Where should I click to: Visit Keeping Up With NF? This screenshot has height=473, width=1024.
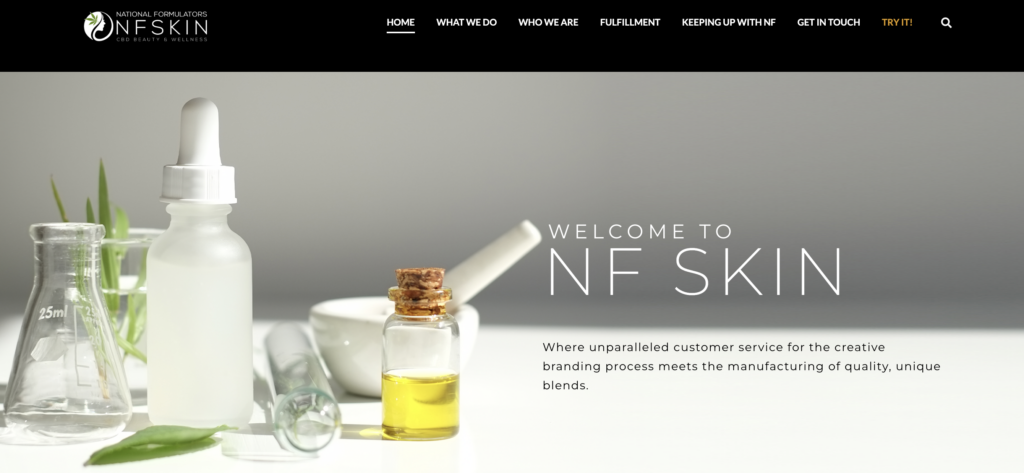pyautogui.click(x=729, y=22)
